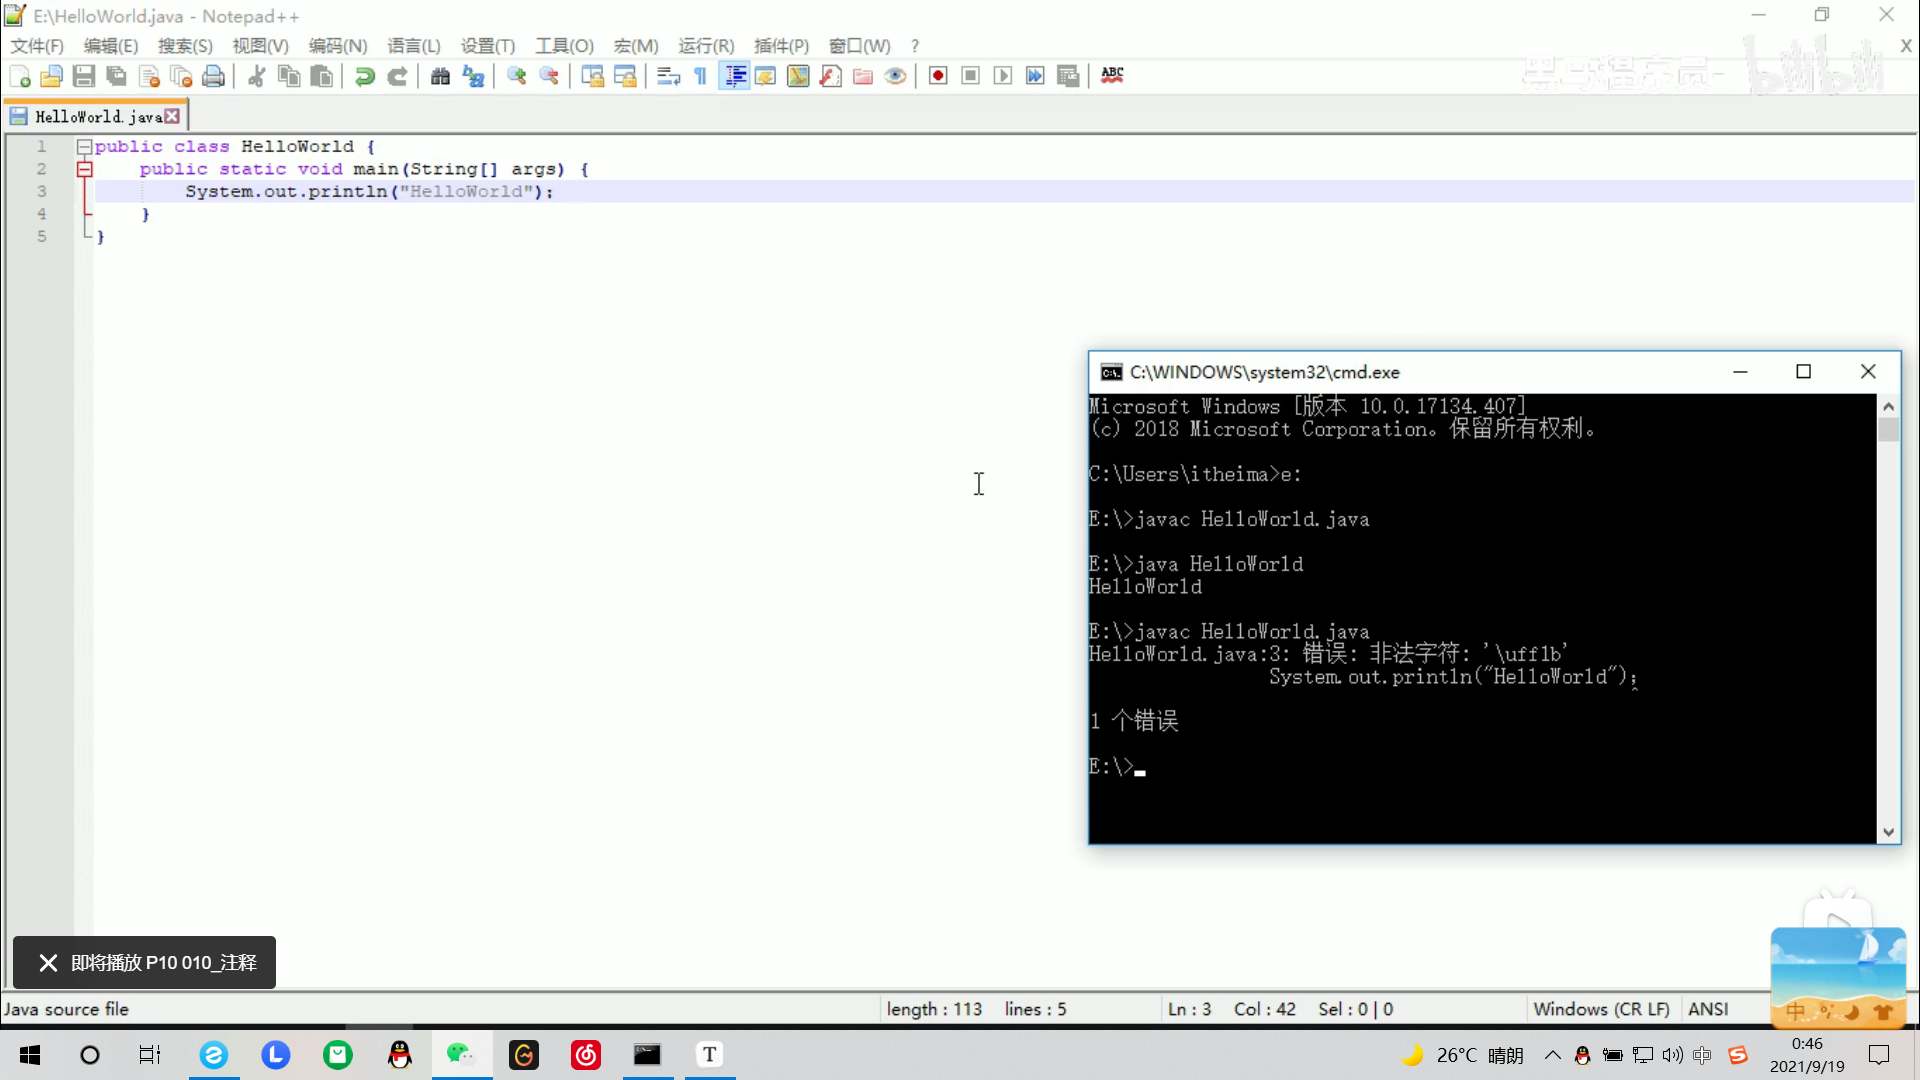Save the current file via toolbar icon
Image resolution: width=1920 pixels, height=1080 pixels.
point(84,76)
